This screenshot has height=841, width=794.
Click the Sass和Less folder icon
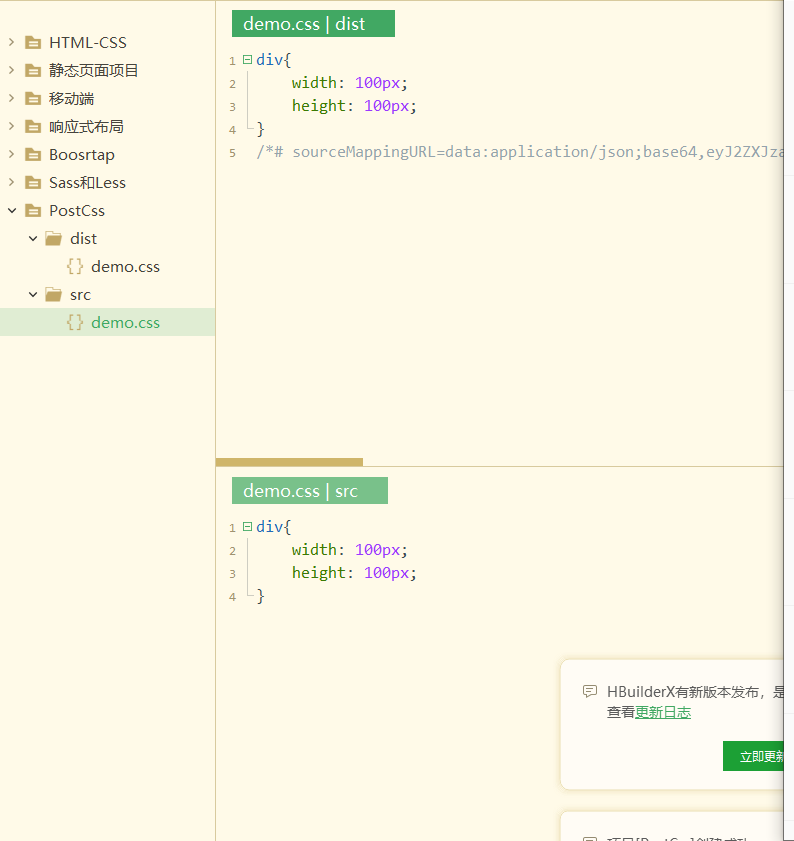(33, 182)
